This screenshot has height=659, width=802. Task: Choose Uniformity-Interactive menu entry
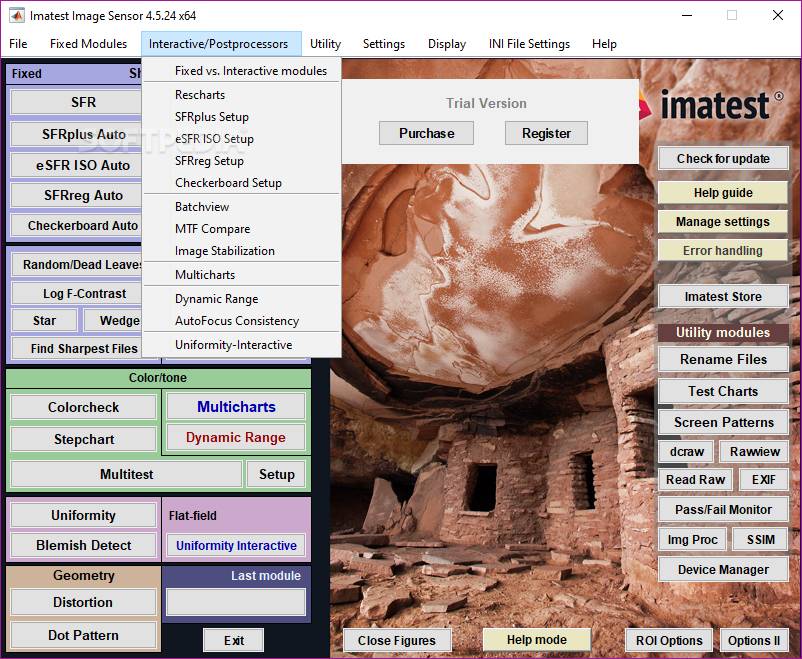pyautogui.click(x=241, y=345)
